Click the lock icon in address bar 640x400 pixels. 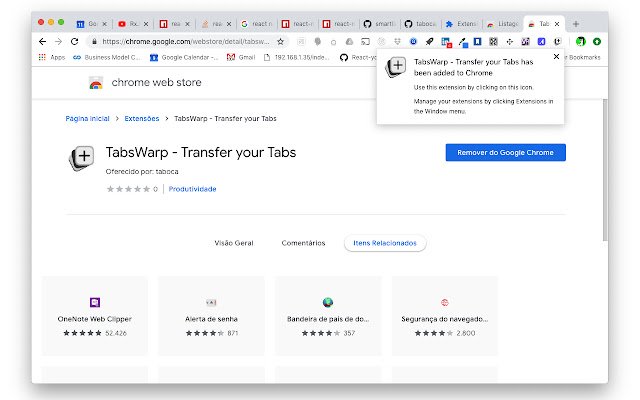click(94, 41)
